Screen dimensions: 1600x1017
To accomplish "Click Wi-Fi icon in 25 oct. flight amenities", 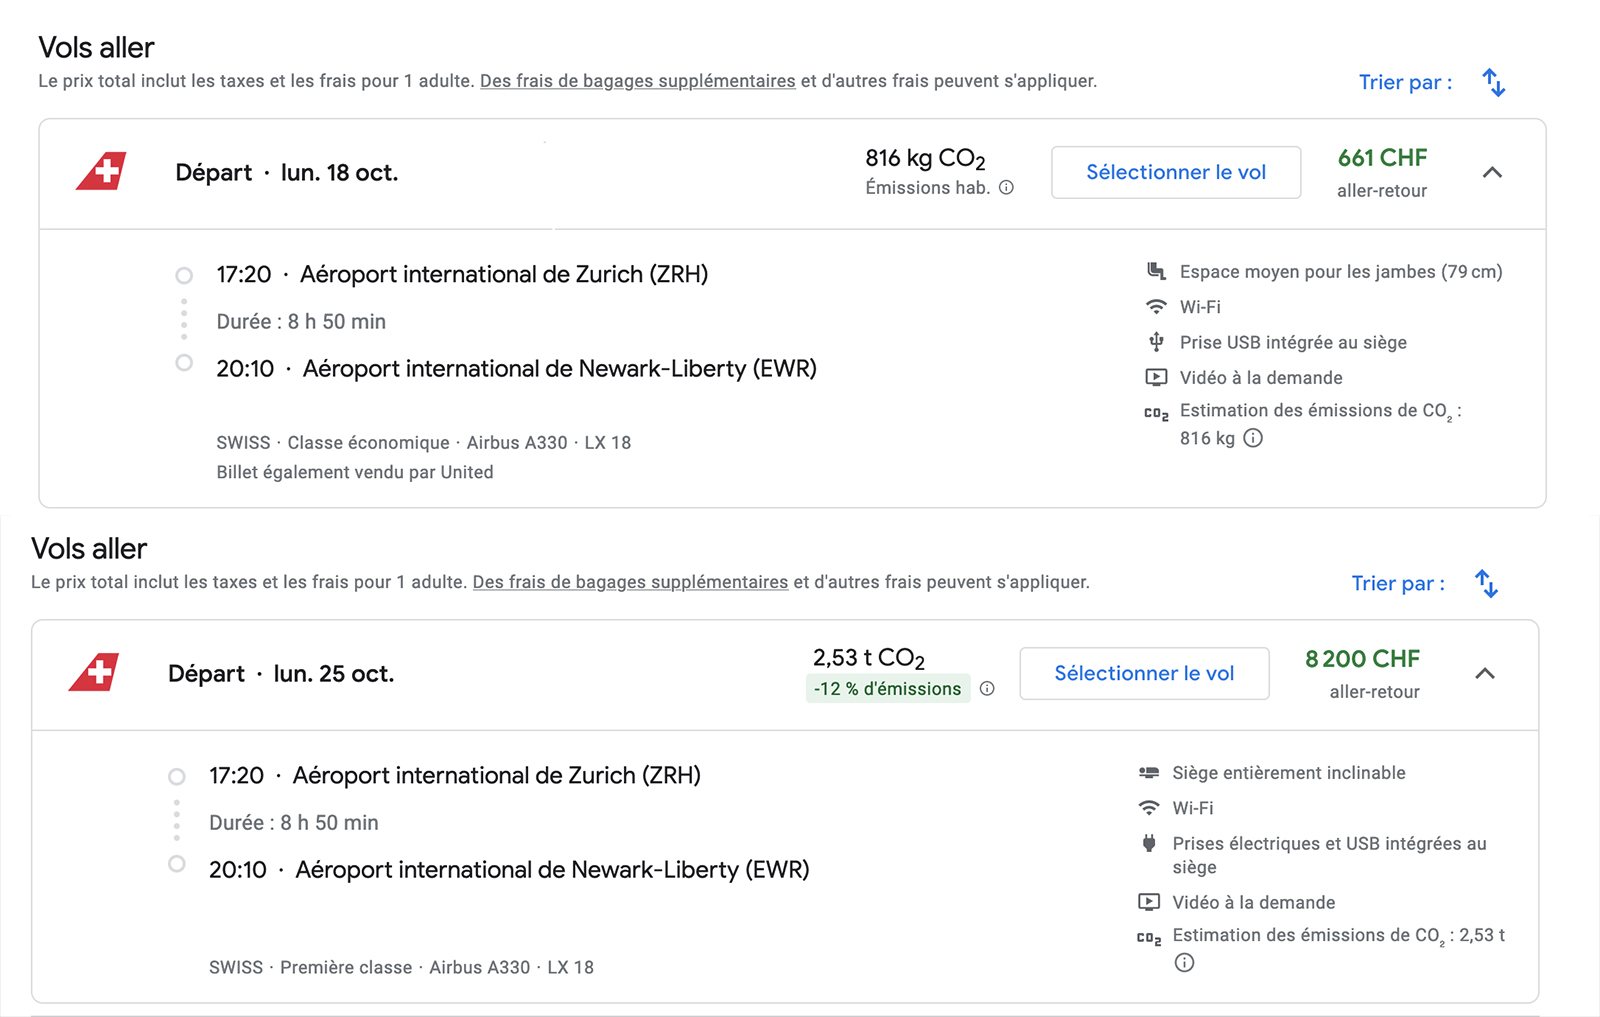I will 1149,807.
